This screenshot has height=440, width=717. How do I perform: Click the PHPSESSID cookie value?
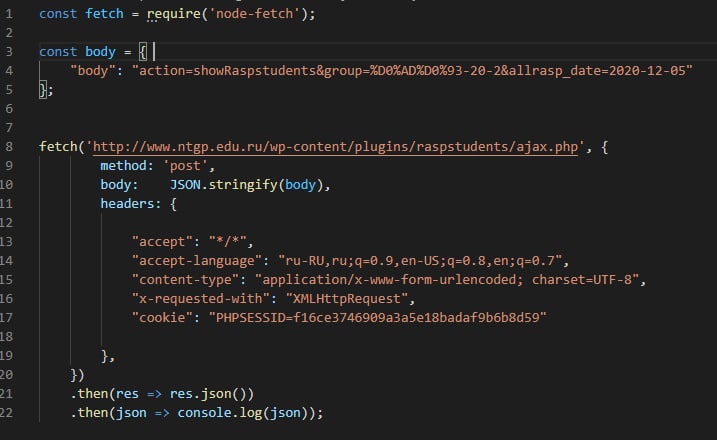[378, 317]
